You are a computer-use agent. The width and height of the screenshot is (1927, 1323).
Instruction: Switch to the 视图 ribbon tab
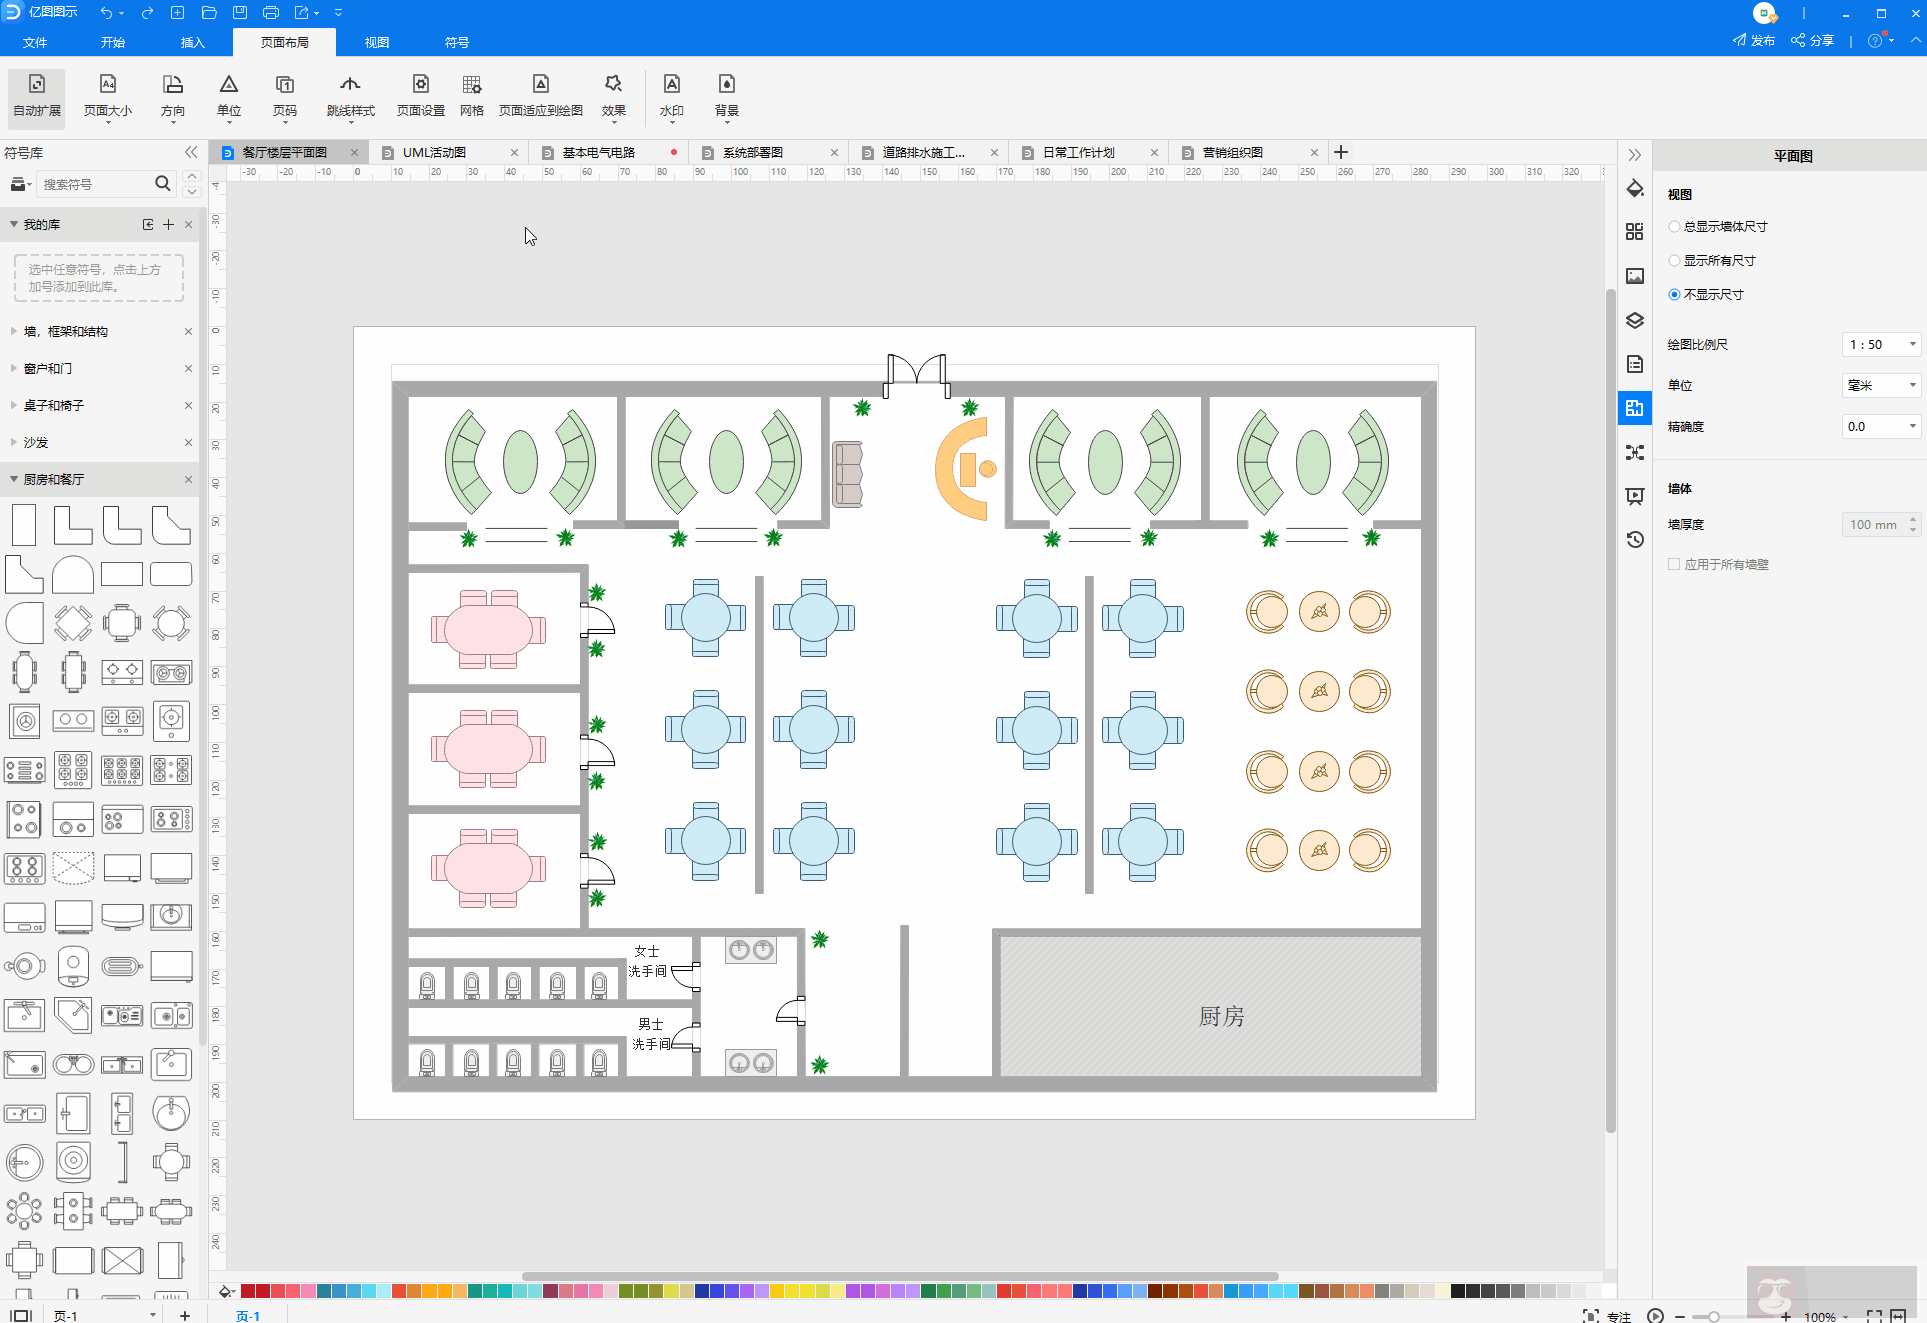click(x=377, y=42)
